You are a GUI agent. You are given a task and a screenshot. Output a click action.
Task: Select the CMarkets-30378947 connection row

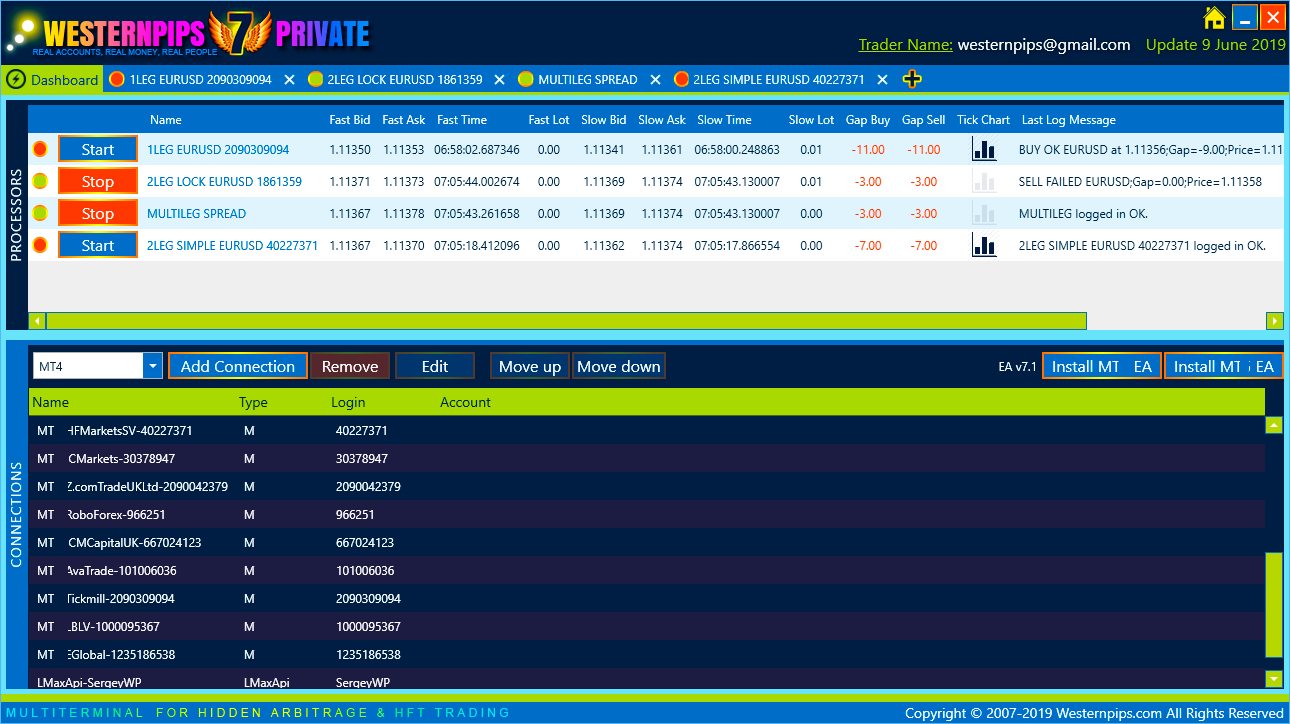[x=647, y=459]
